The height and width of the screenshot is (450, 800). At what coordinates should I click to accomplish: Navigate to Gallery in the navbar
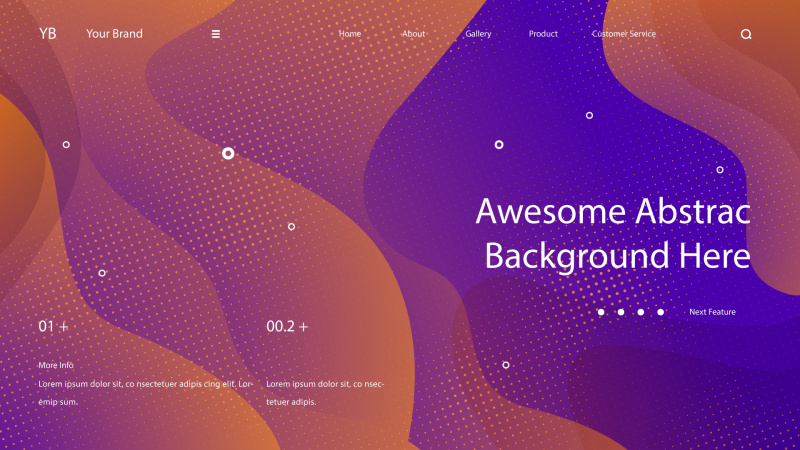[478, 34]
